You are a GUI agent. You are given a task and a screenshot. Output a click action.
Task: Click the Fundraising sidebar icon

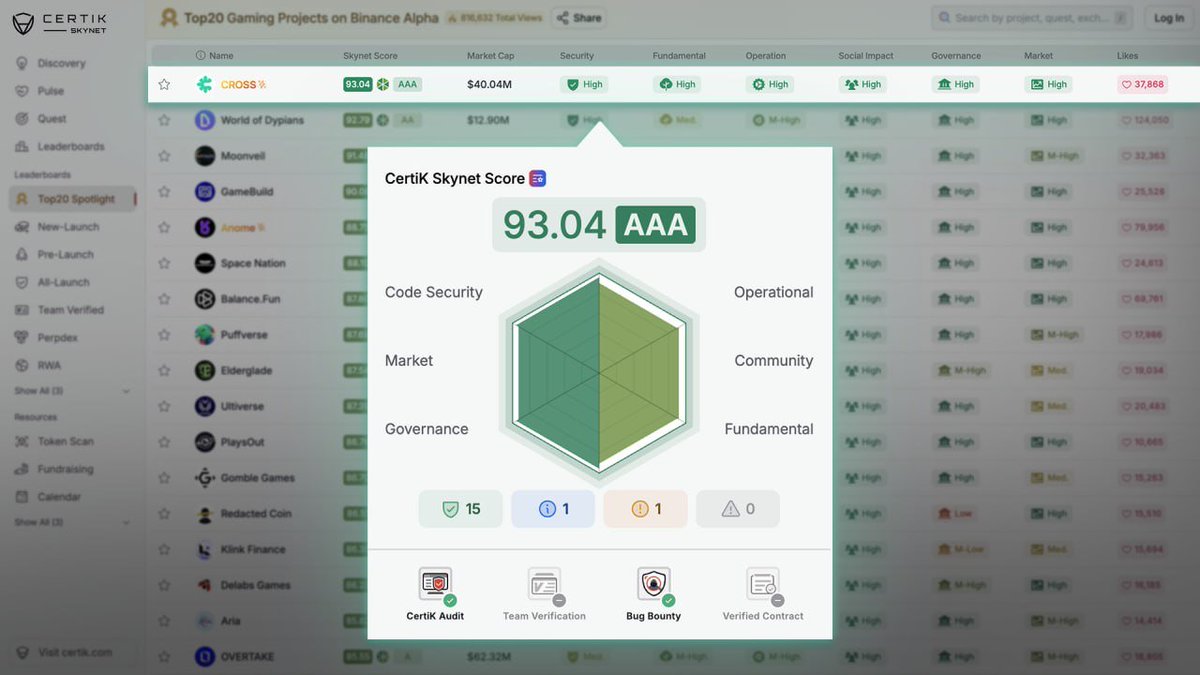click(x=21, y=469)
